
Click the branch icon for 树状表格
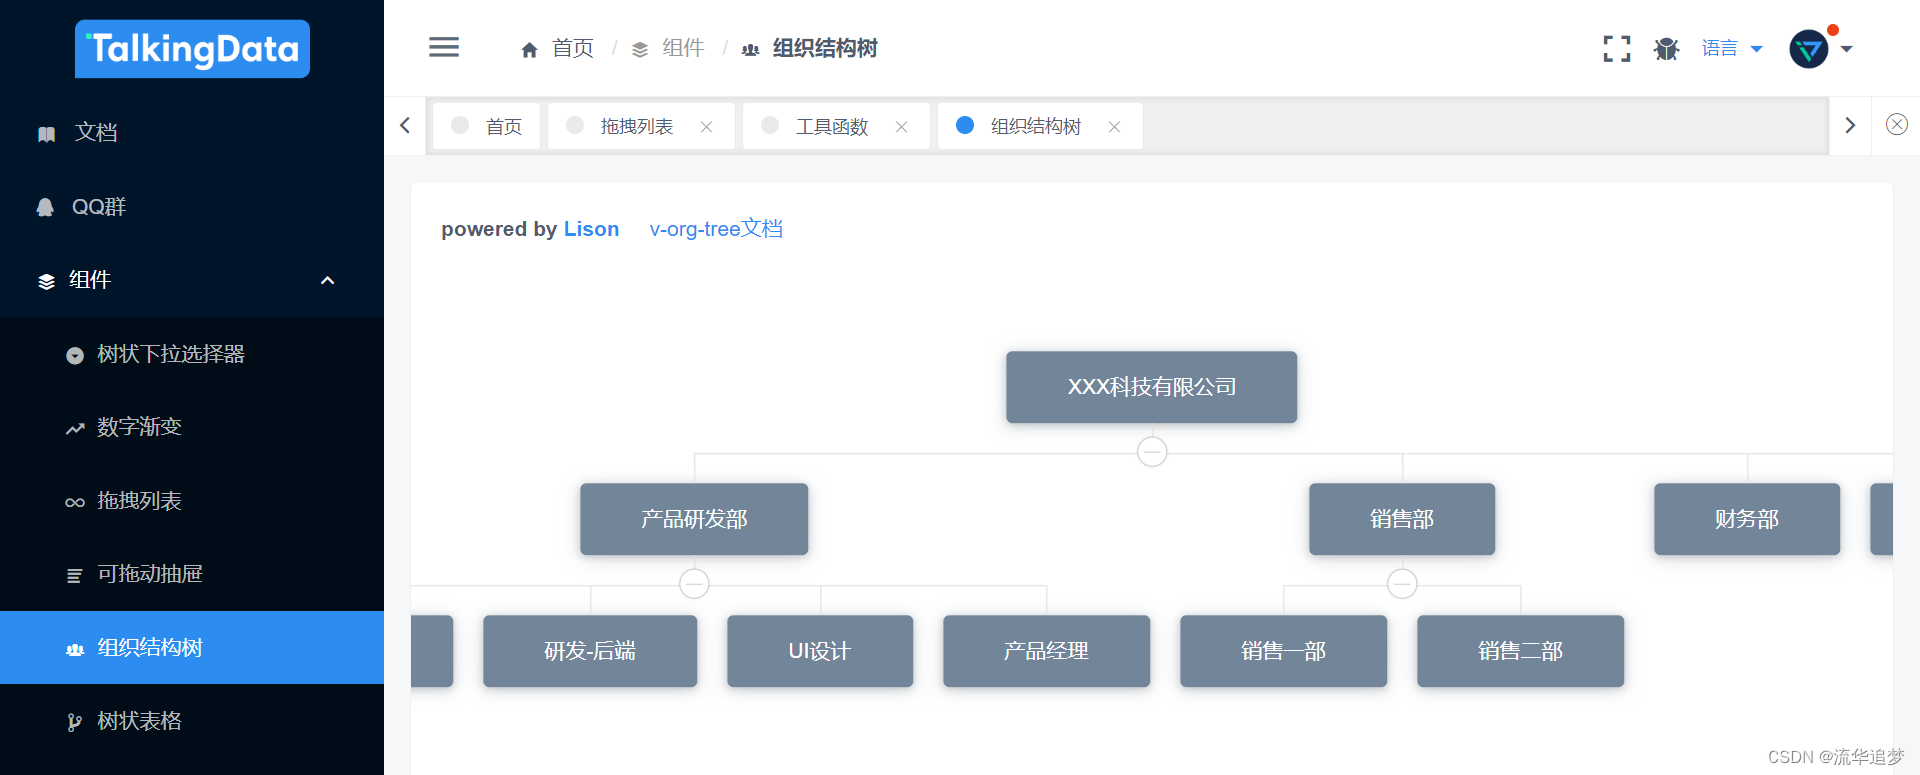[75, 722]
